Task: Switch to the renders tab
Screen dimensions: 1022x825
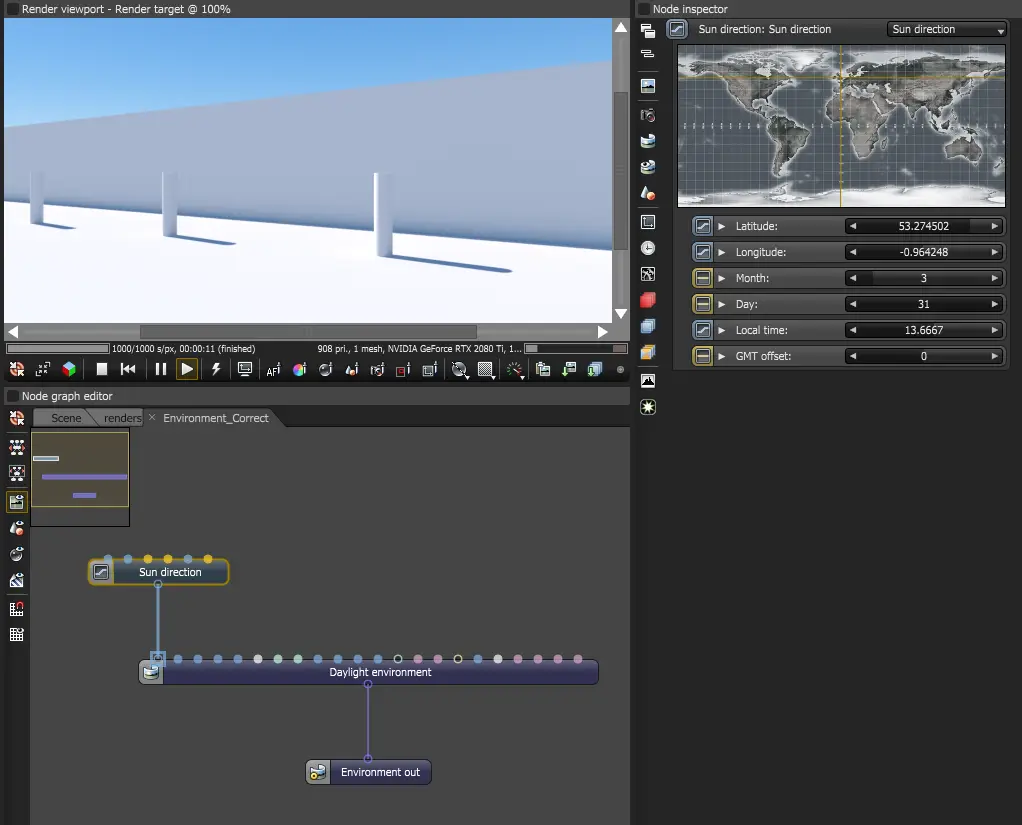Action: (x=122, y=418)
